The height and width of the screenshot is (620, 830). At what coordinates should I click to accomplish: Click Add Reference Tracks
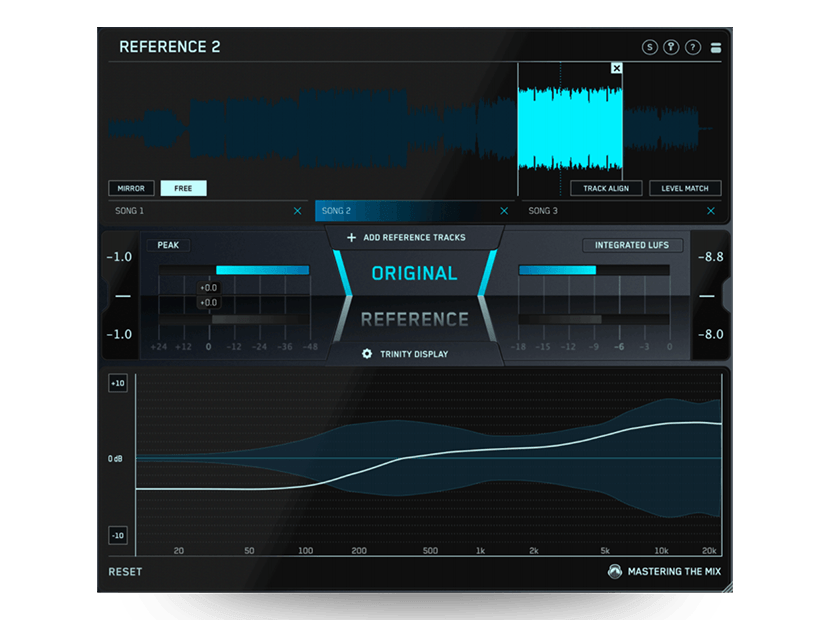(x=414, y=238)
